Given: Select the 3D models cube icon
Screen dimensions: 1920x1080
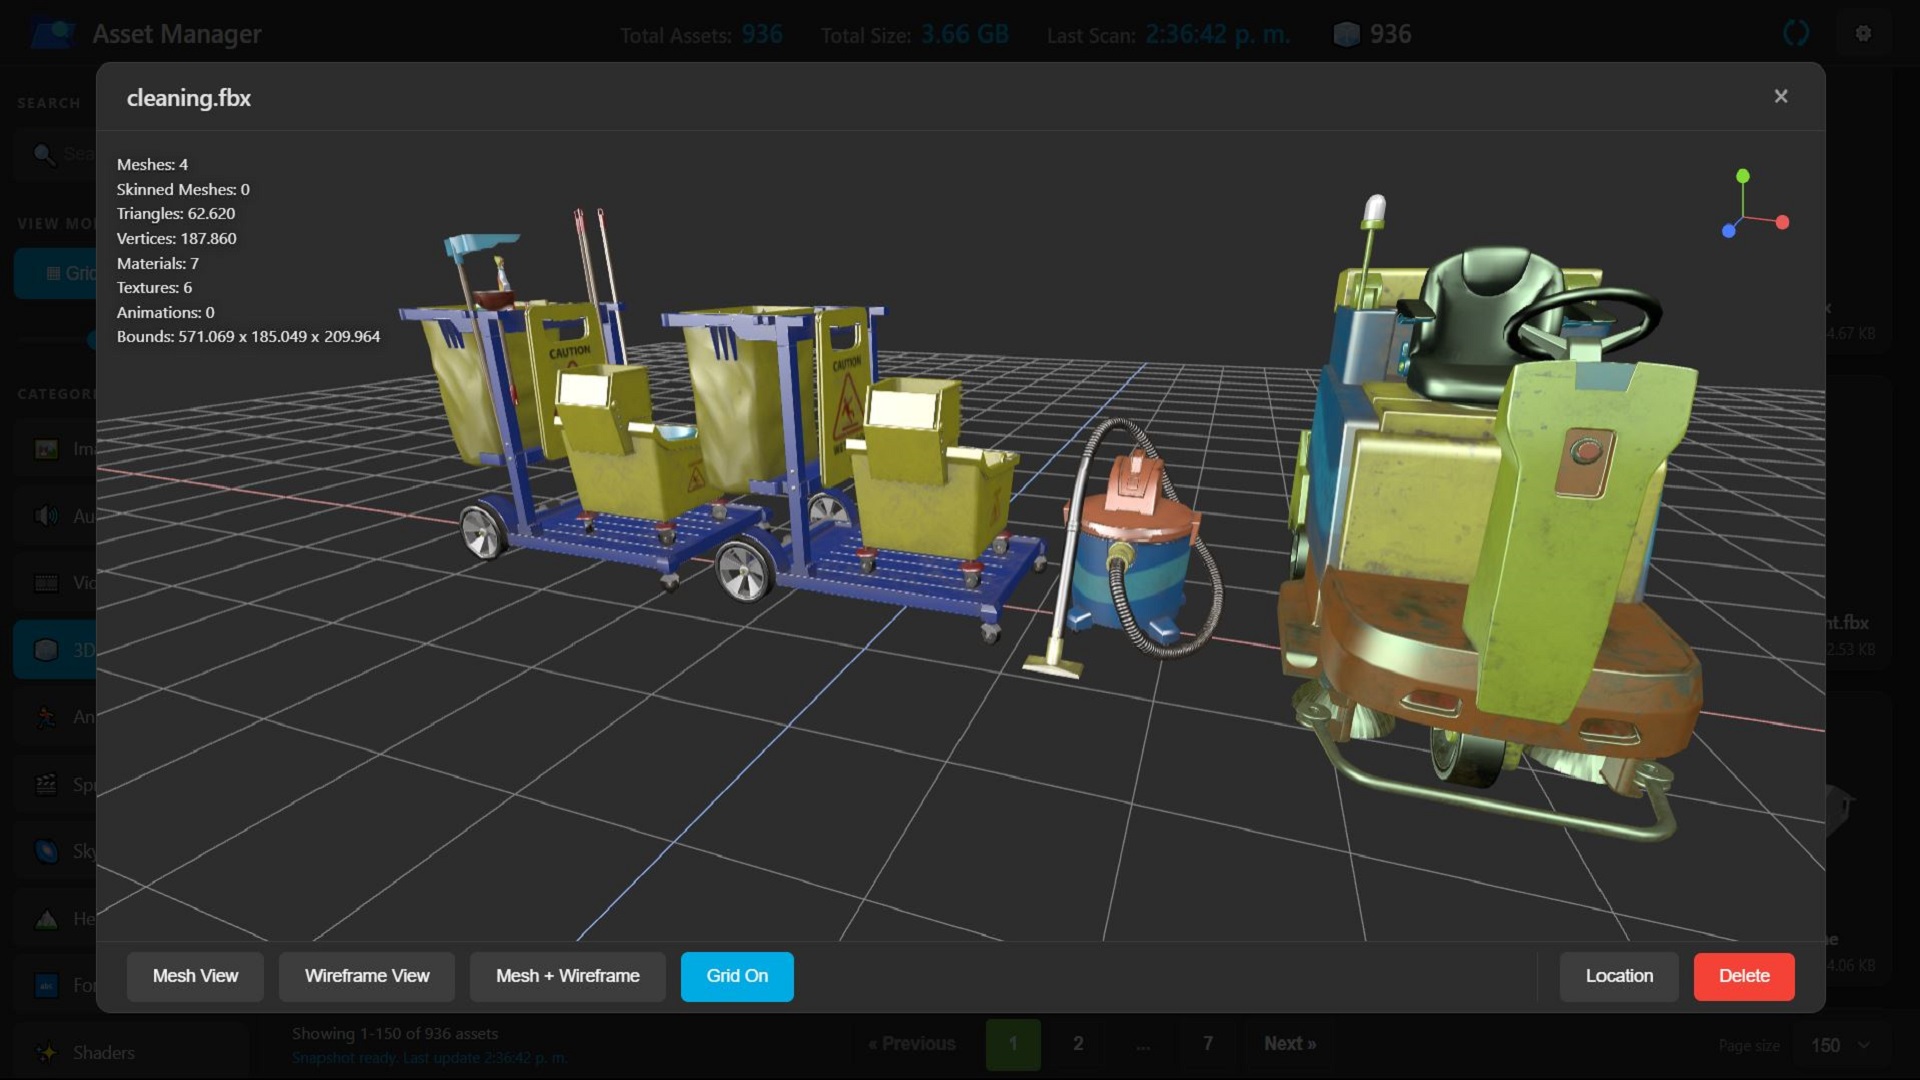Looking at the screenshot, I should (46, 650).
